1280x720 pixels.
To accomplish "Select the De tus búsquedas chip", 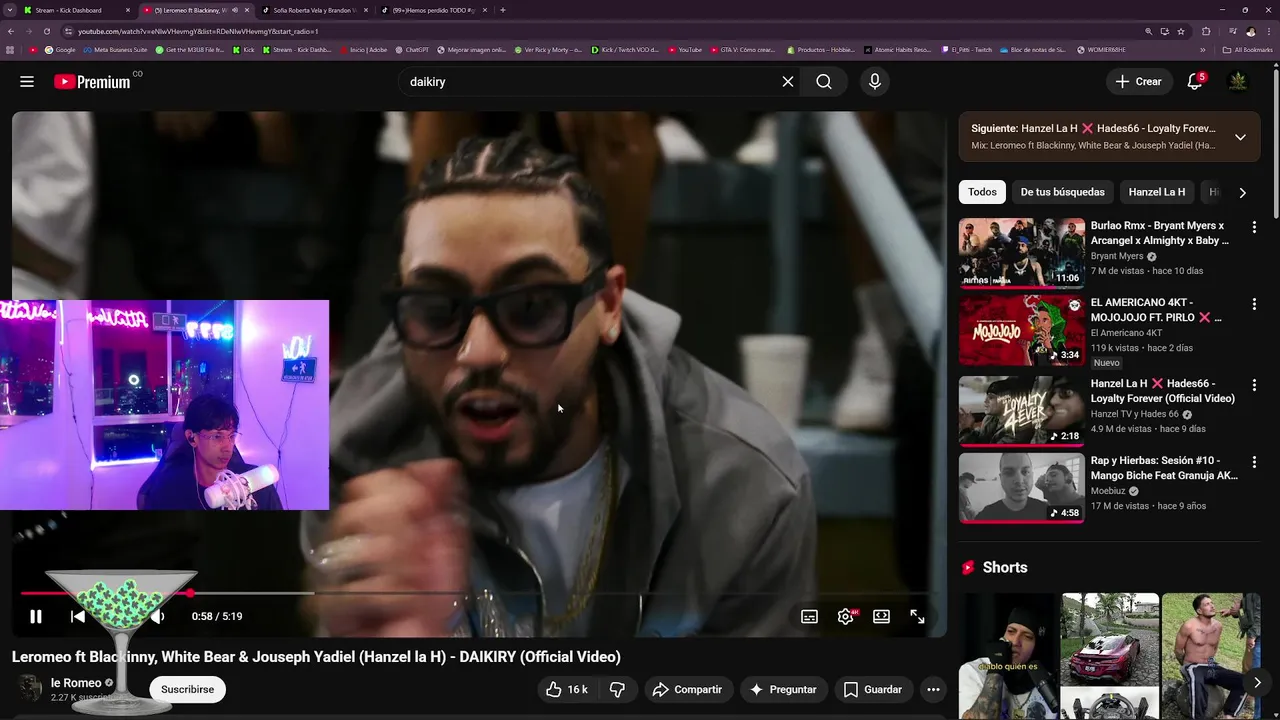I will tap(1062, 192).
